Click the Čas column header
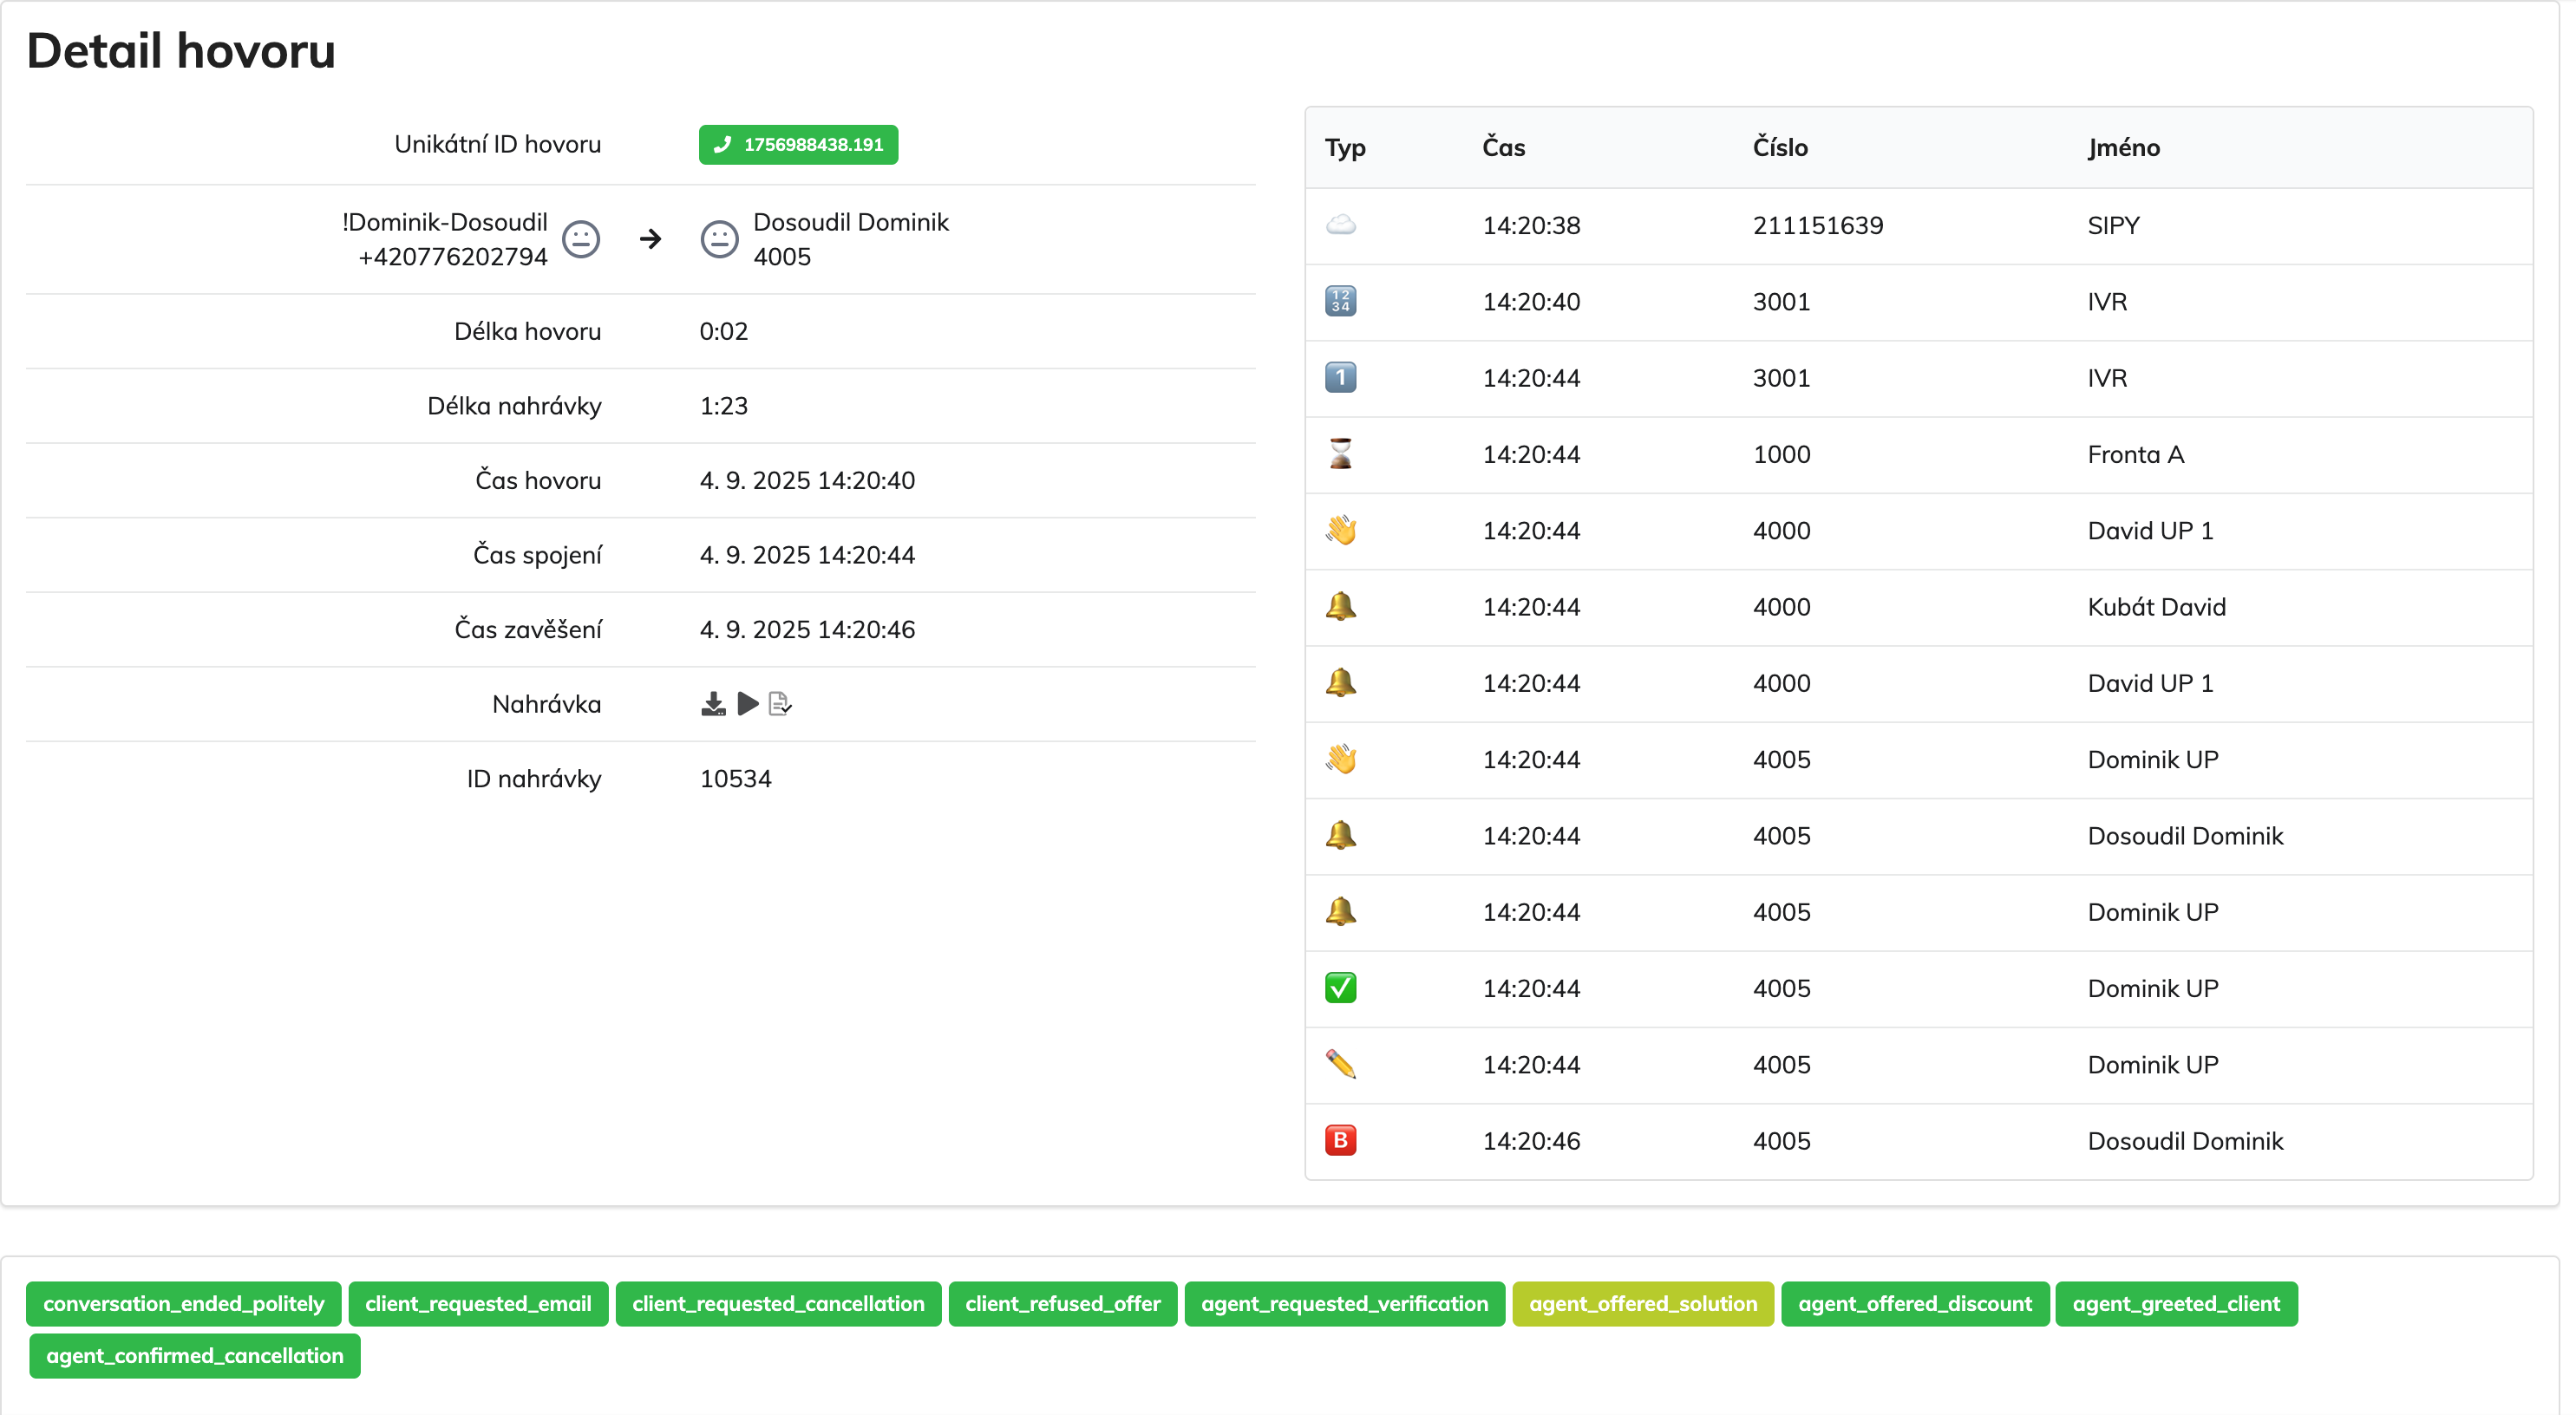Image resolution: width=2576 pixels, height=1415 pixels. [x=1503, y=148]
